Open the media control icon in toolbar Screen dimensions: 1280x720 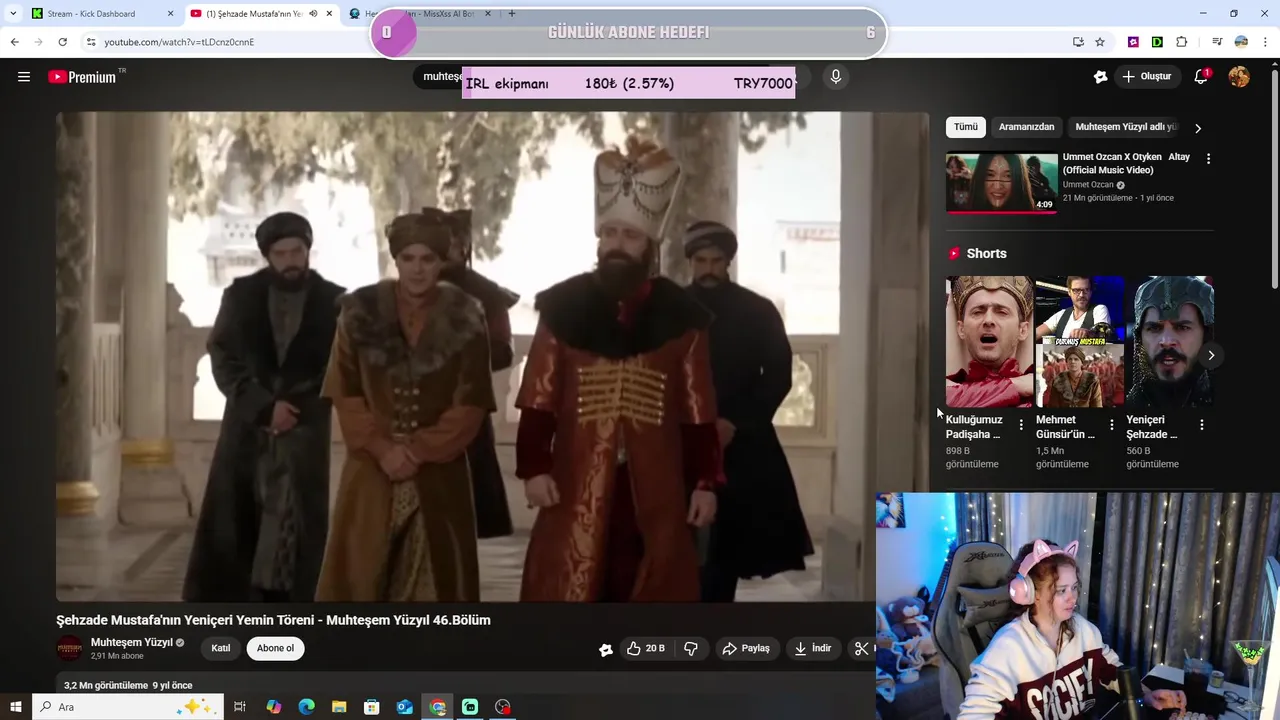1217,42
